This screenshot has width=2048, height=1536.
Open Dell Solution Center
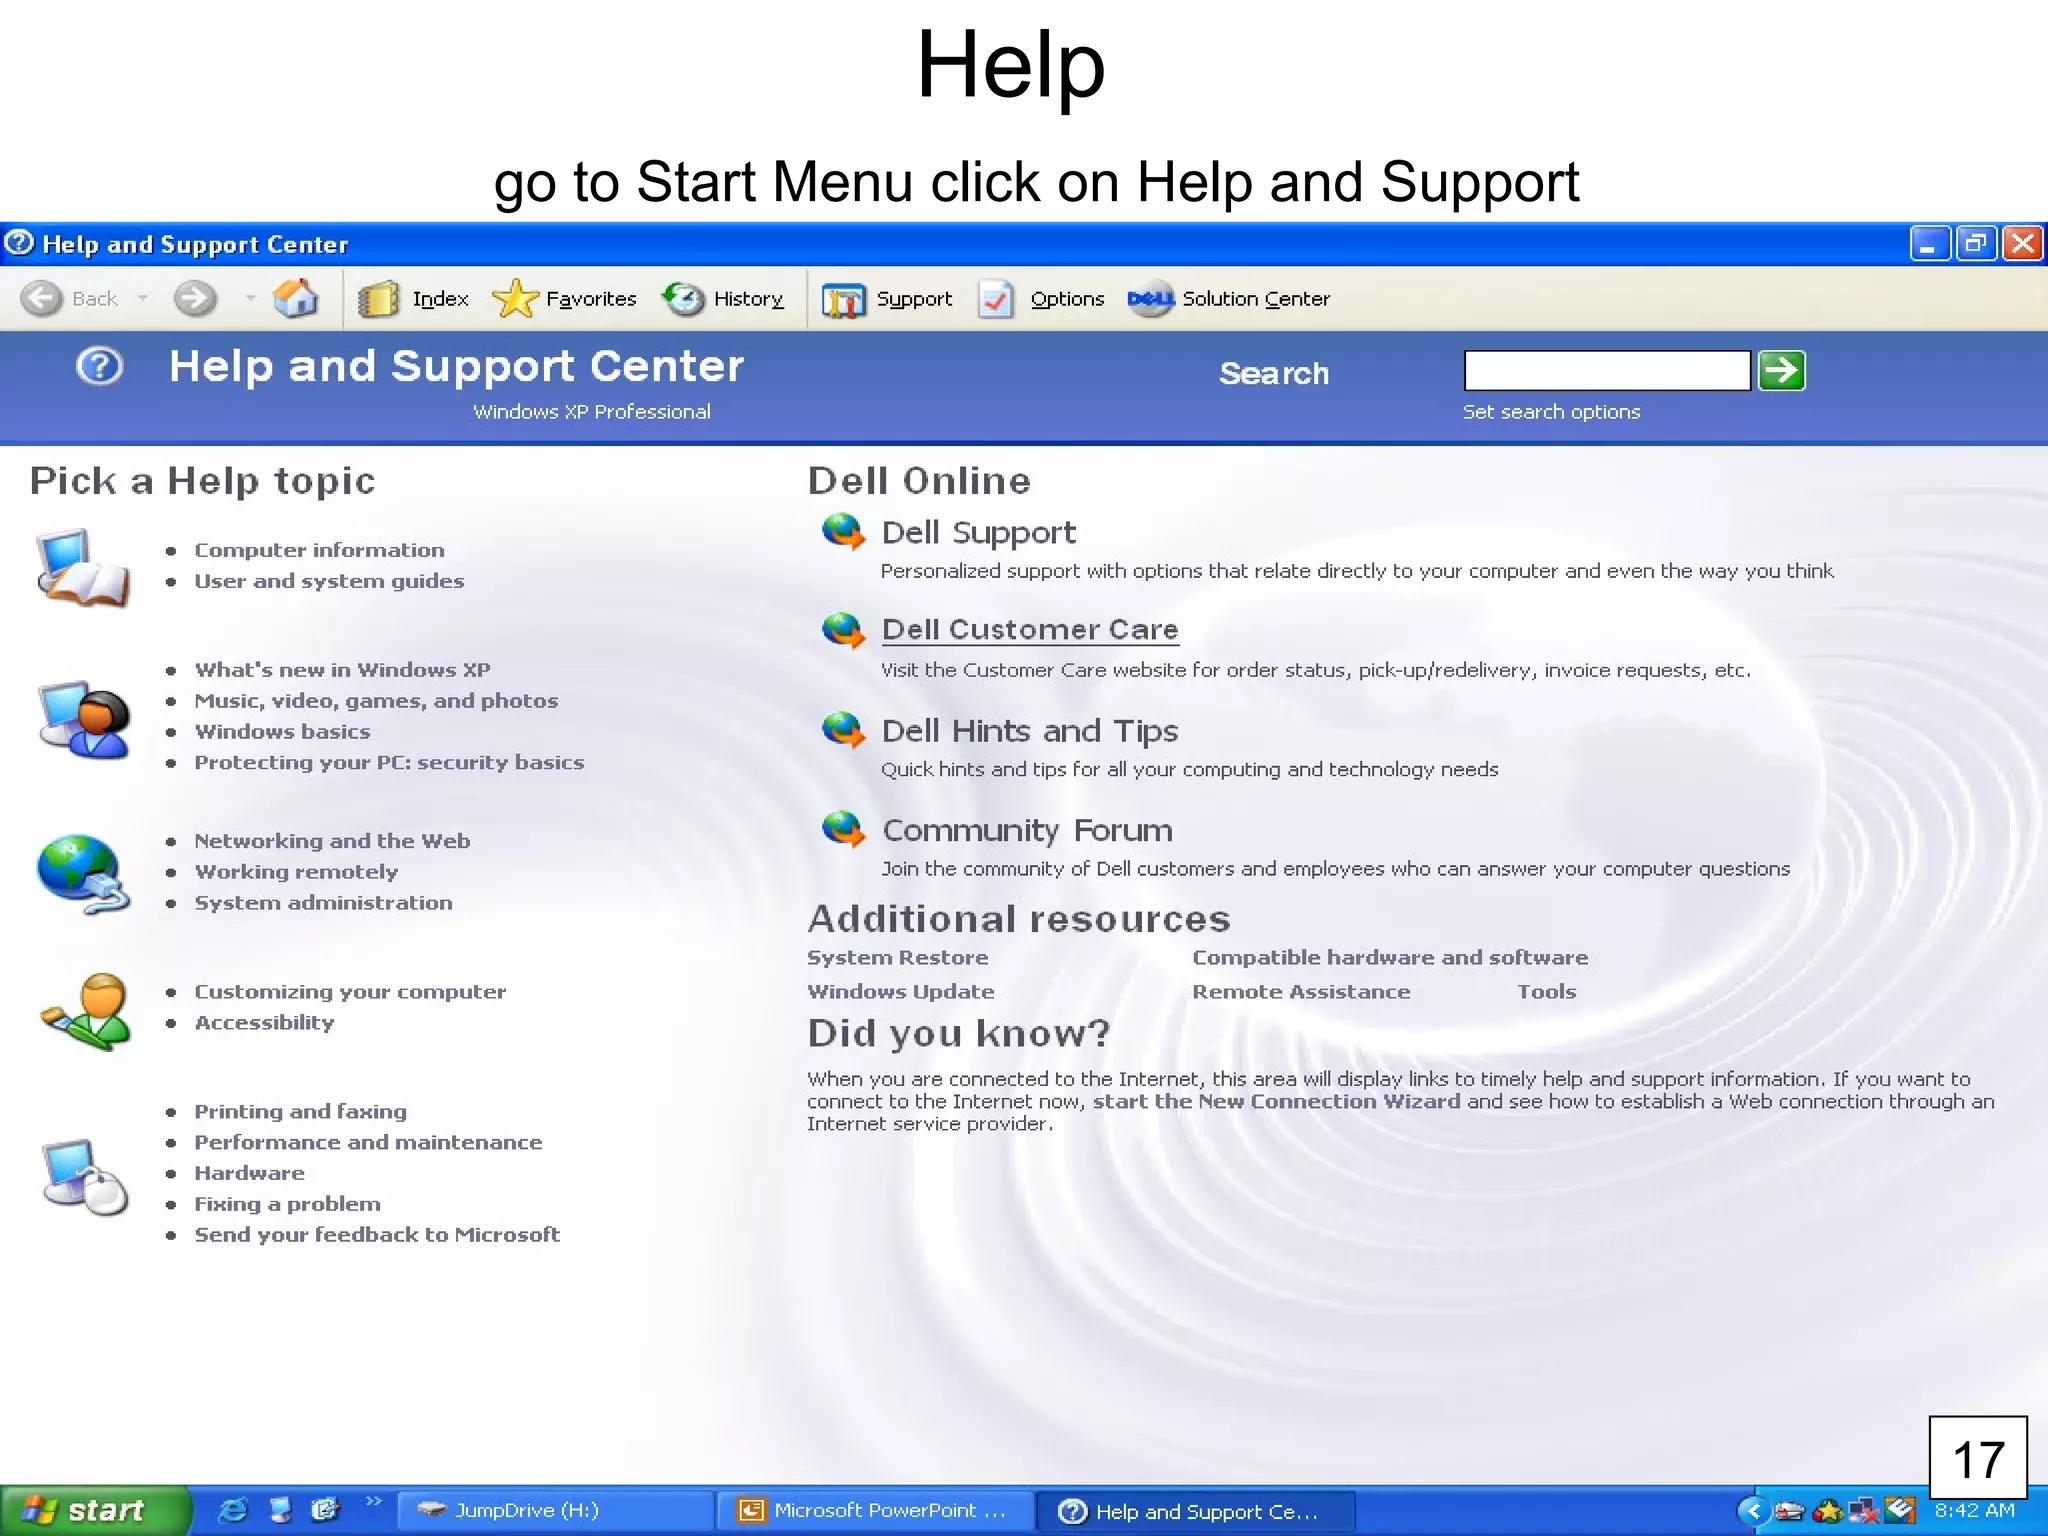[x=1228, y=298]
